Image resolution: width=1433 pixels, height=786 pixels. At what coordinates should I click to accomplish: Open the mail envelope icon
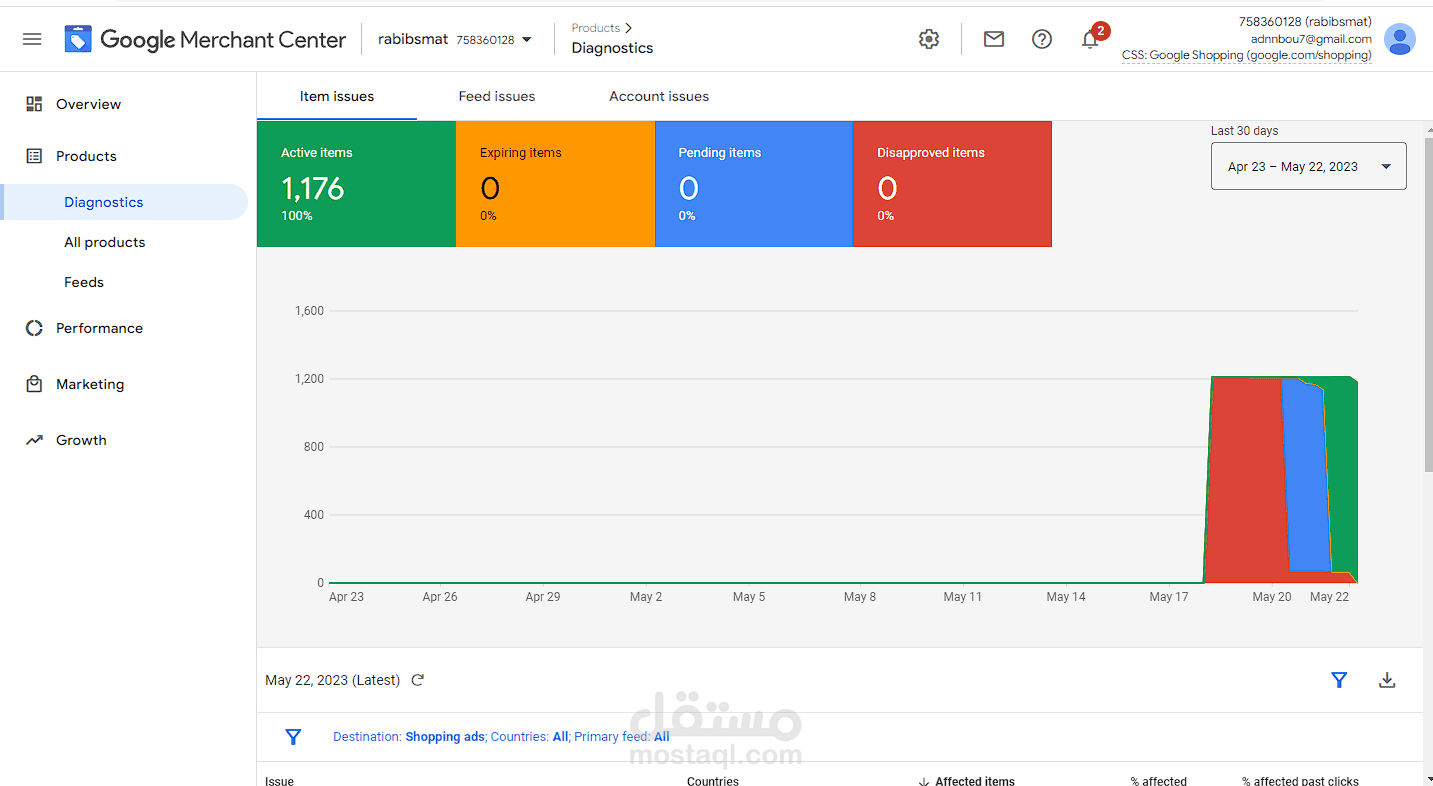coord(993,39)
